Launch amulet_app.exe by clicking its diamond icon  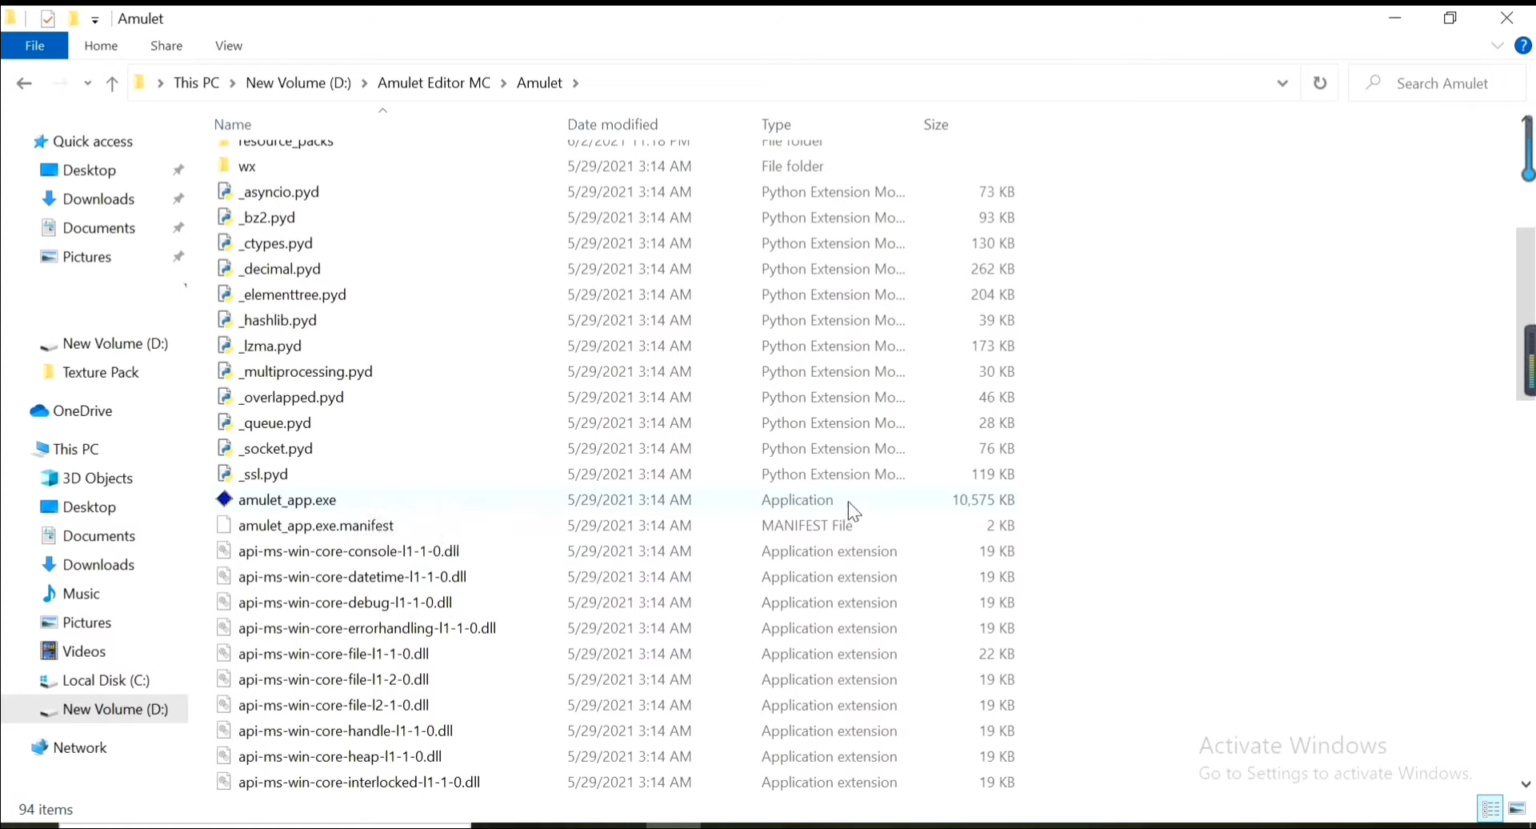[224, 499]
